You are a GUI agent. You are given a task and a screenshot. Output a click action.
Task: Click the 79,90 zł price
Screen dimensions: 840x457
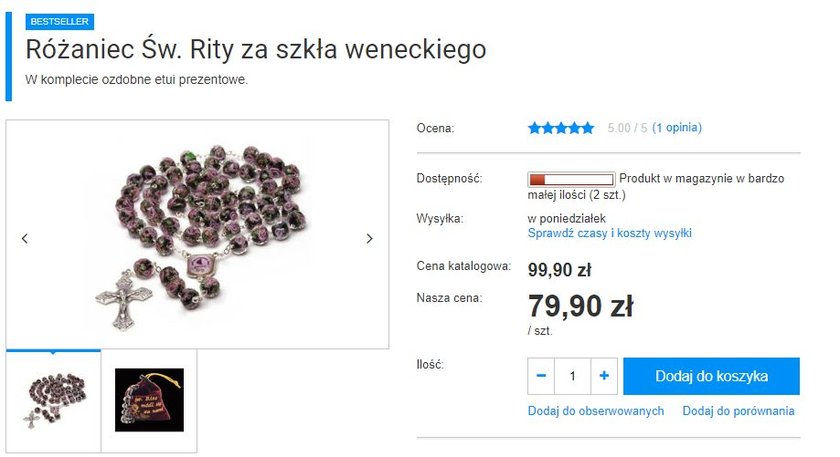(x=581, y=306)
